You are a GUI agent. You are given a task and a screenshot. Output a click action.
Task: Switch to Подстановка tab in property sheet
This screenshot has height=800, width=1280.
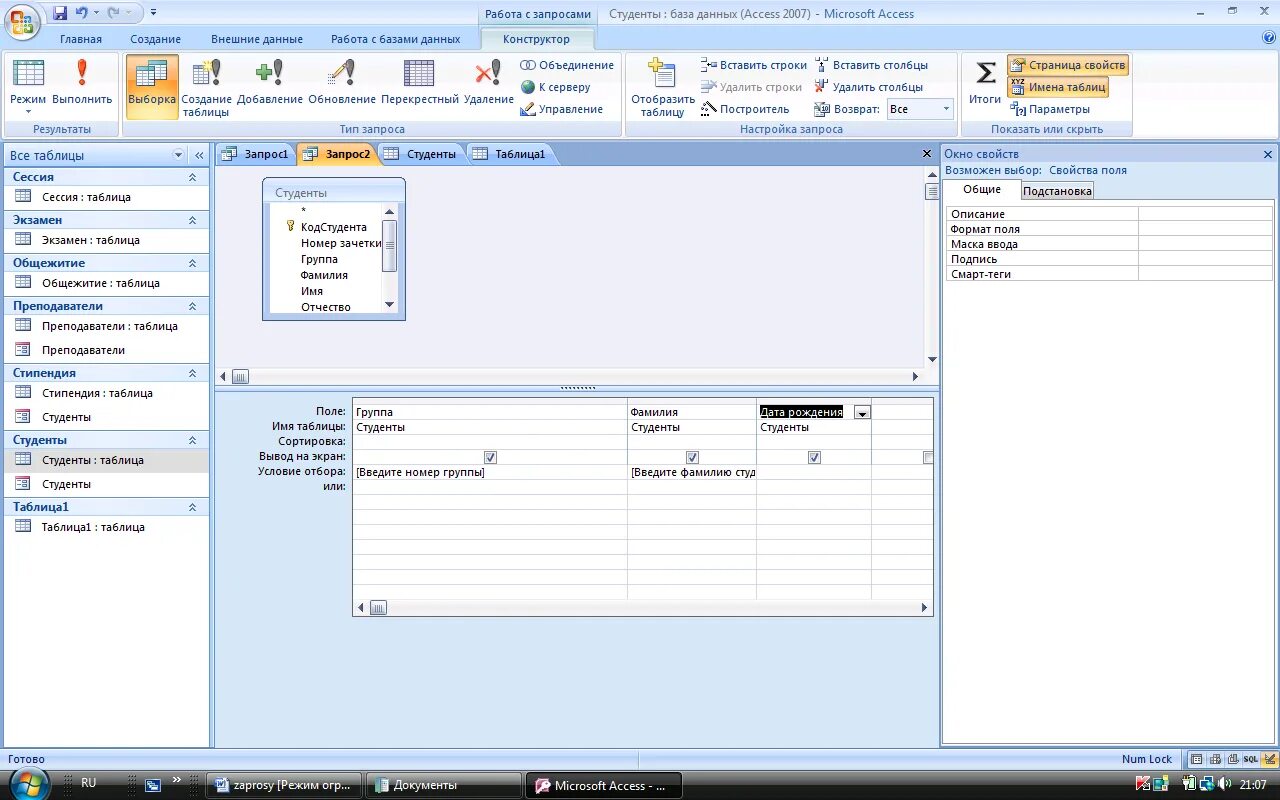coord(1057,191)
